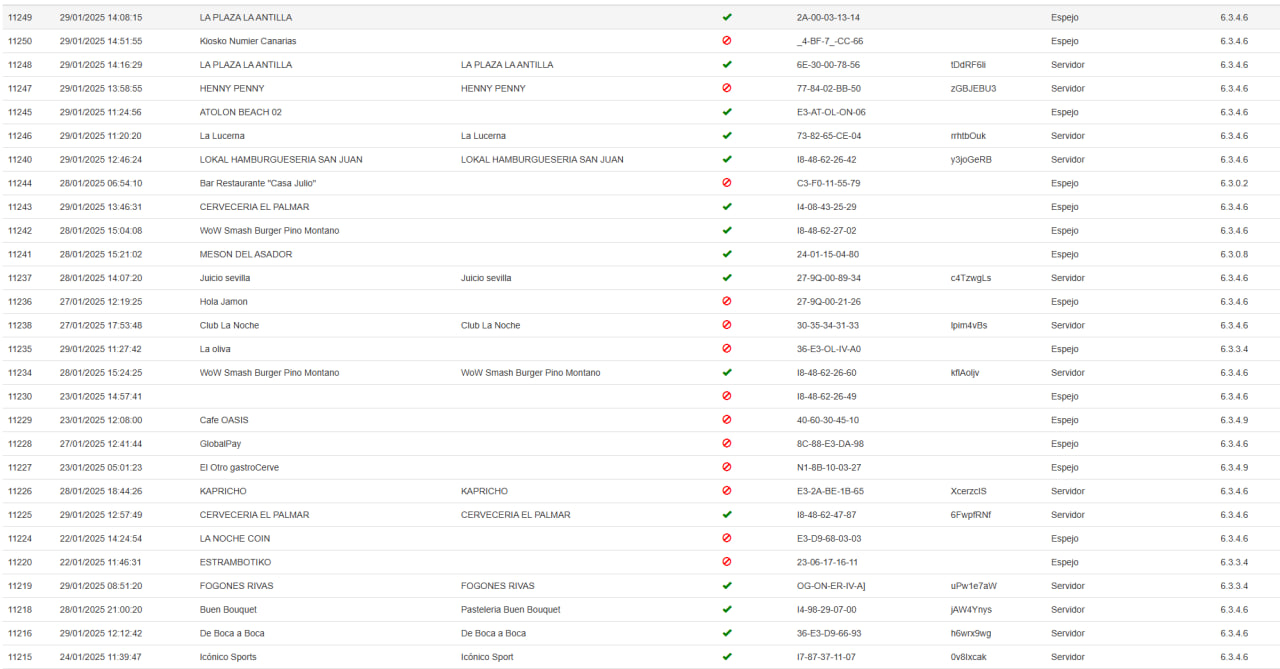Click the code h6wrx9wg

(x=971, y=633)
